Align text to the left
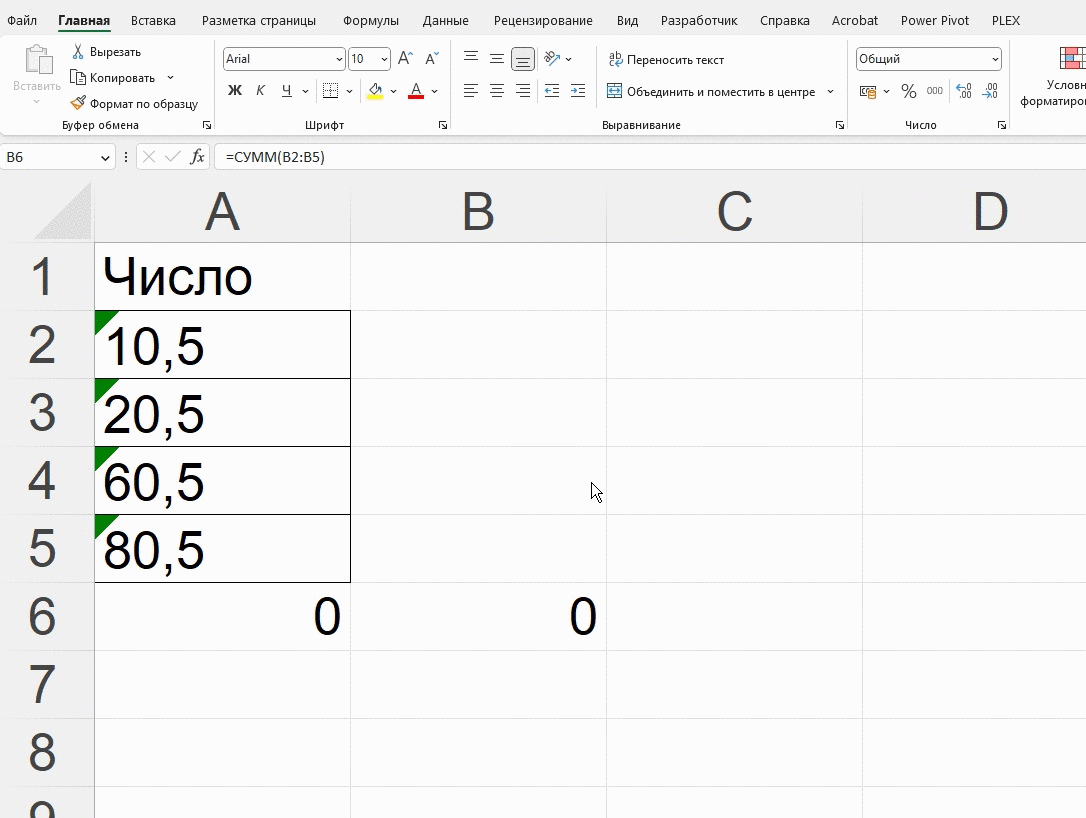Viewport: 1086px width, 818px height. click(x=471, y=91)
